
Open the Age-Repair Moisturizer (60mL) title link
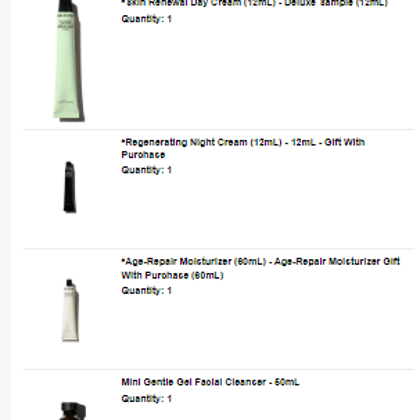[260, 268]
